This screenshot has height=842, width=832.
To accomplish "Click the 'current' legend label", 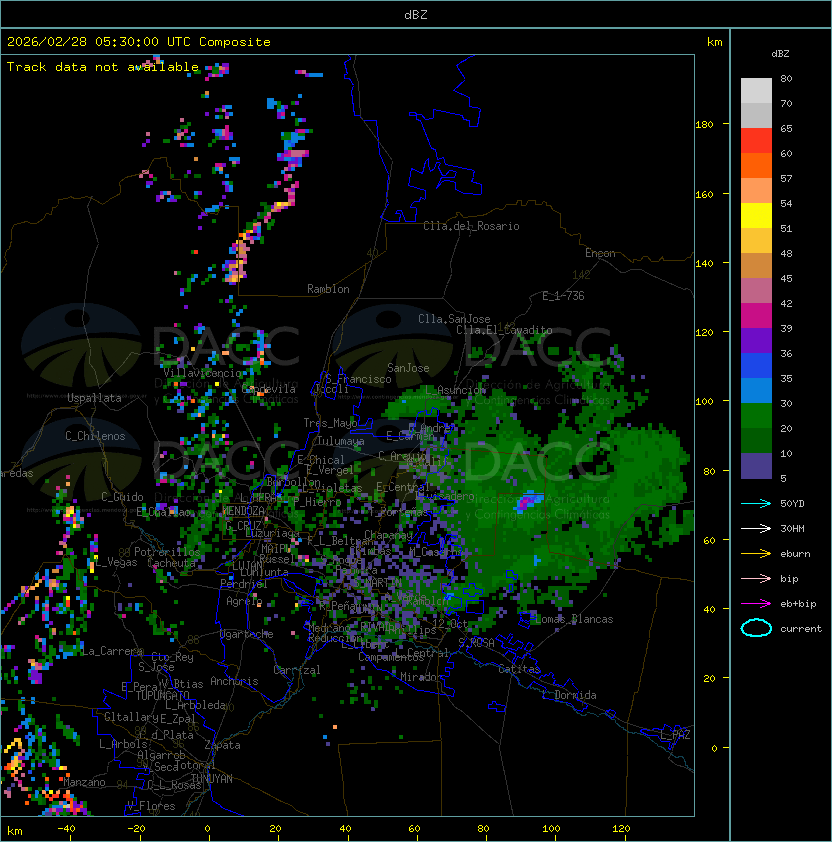I will point(801,629).
